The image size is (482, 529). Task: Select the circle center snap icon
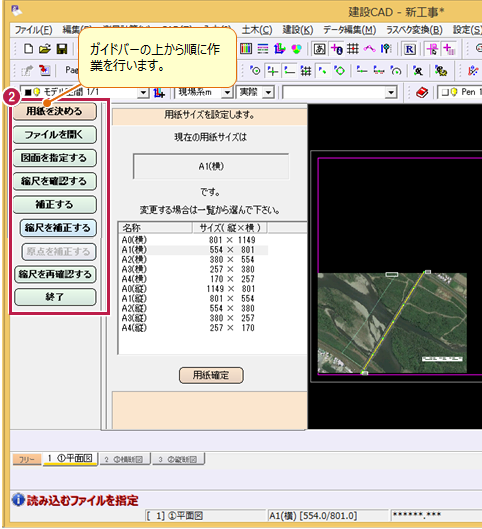click(x=256, y=71)
